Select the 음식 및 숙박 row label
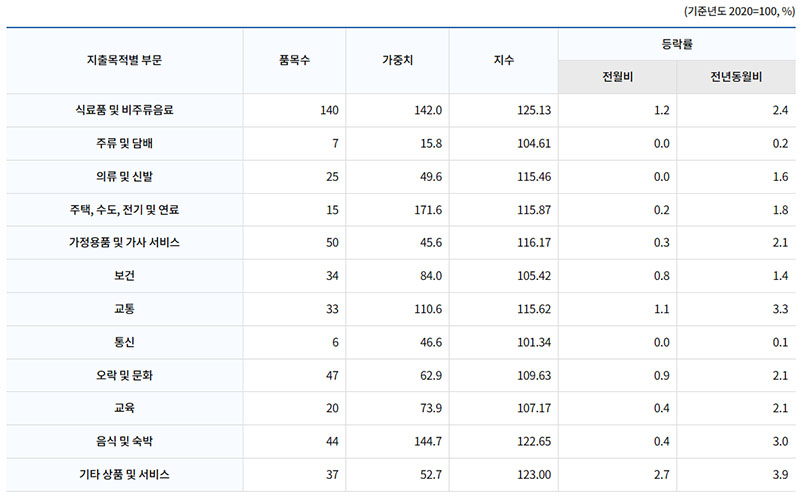 124,441
